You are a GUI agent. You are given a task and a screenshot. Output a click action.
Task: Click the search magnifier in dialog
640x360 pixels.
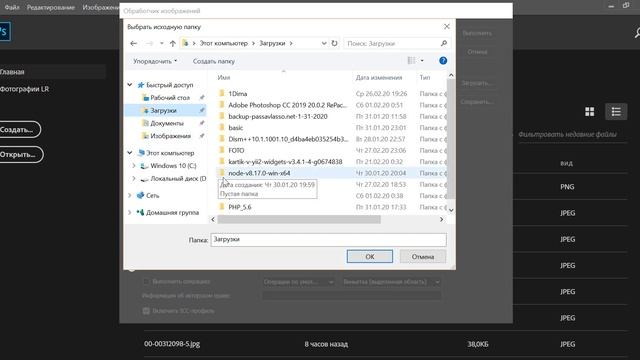tap(444, 43)
